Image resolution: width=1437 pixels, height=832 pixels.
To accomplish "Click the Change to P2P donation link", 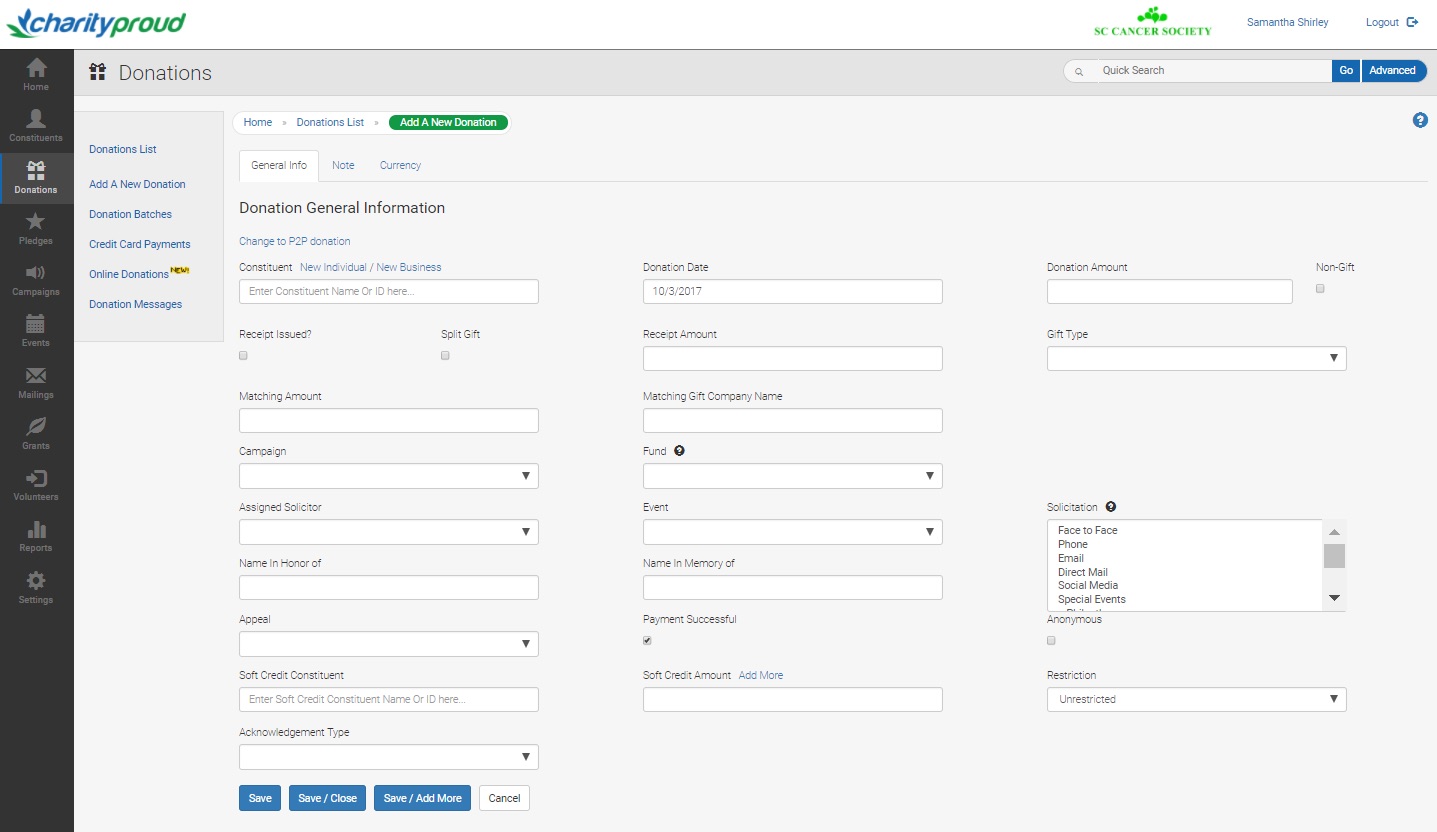I will (294, 241).
